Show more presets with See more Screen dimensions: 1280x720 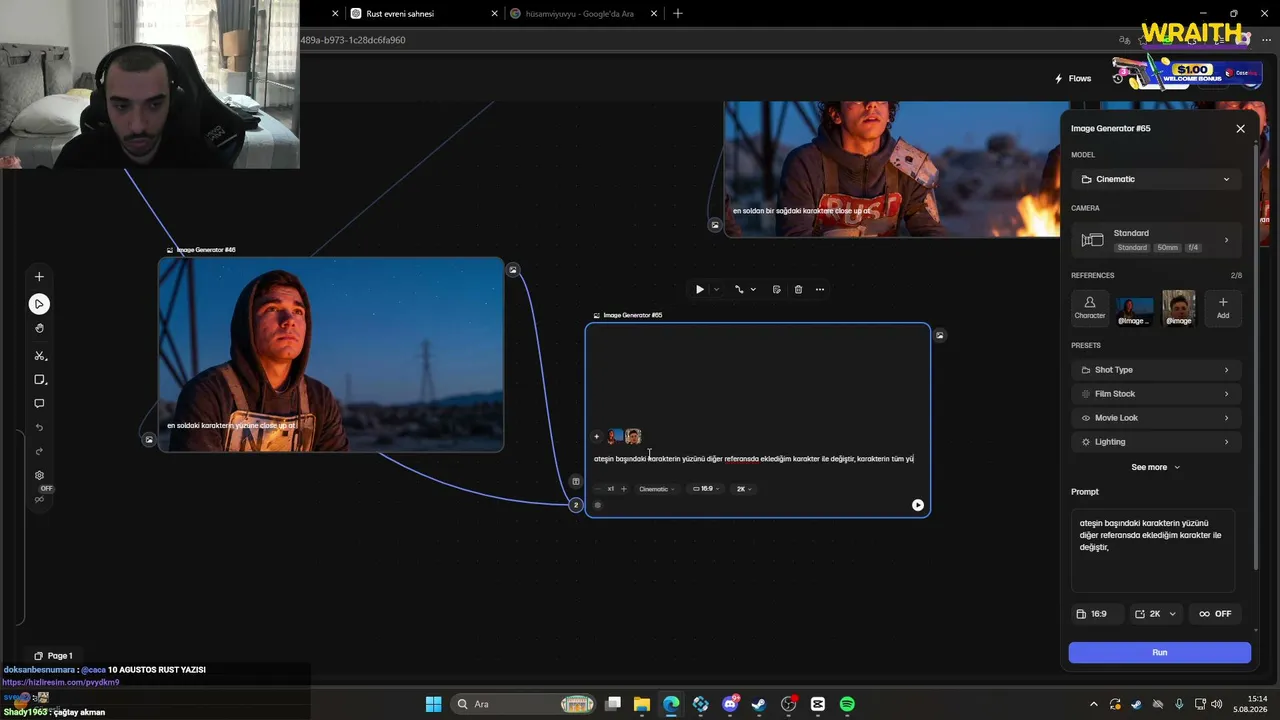pyautogui.click(x=1156, y=467)
